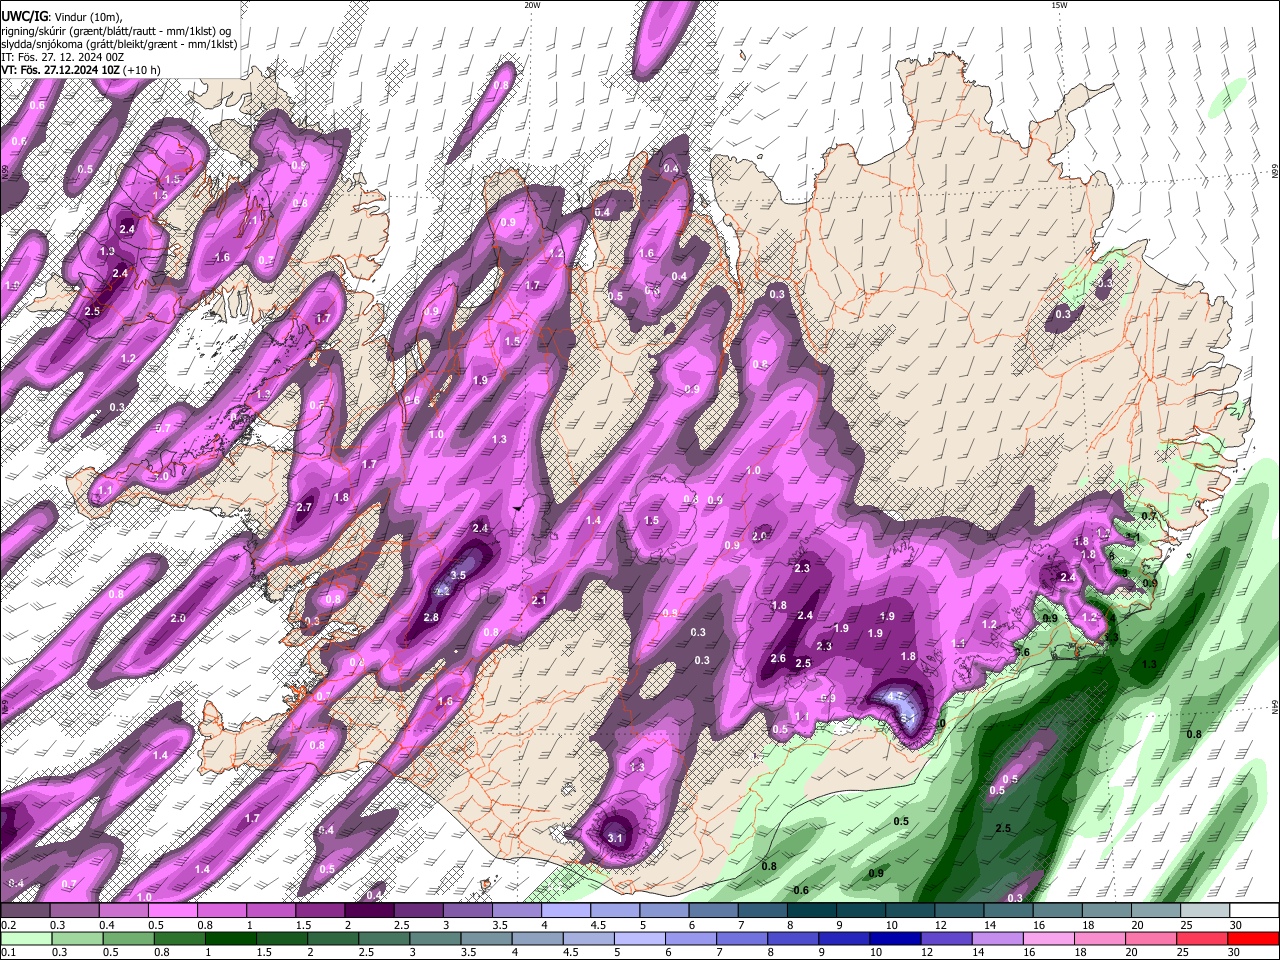Pick the darkest purple 2–2.5 snow scale swatch

pyautogui.click(x=369, y=910)
